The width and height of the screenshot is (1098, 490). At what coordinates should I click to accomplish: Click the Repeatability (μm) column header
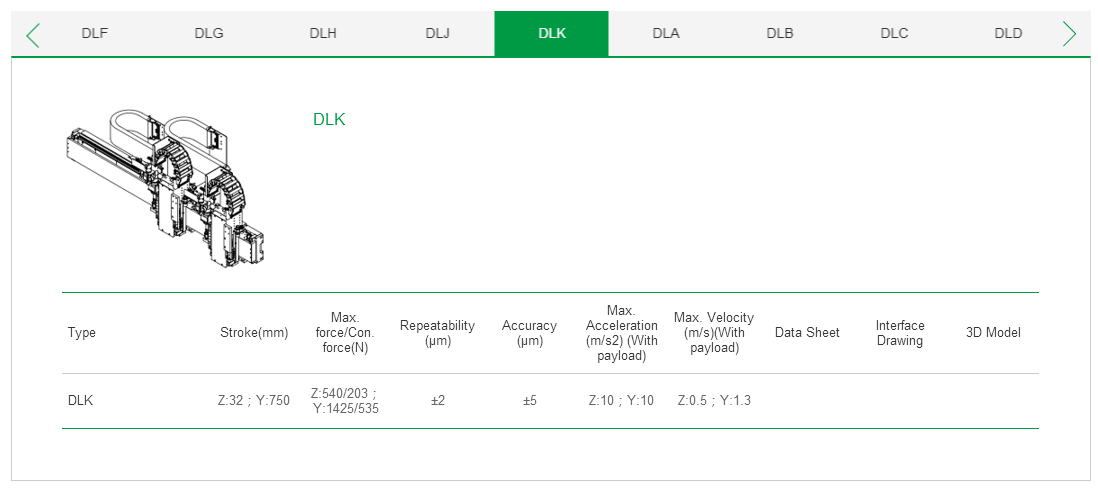[x=437, y=333]
